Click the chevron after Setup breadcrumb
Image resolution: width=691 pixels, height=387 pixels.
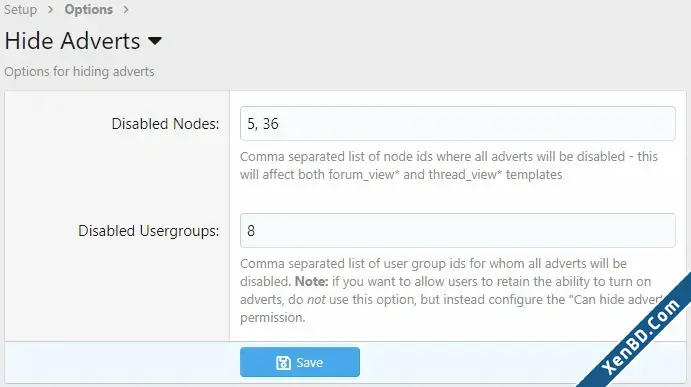pos(51,10)
